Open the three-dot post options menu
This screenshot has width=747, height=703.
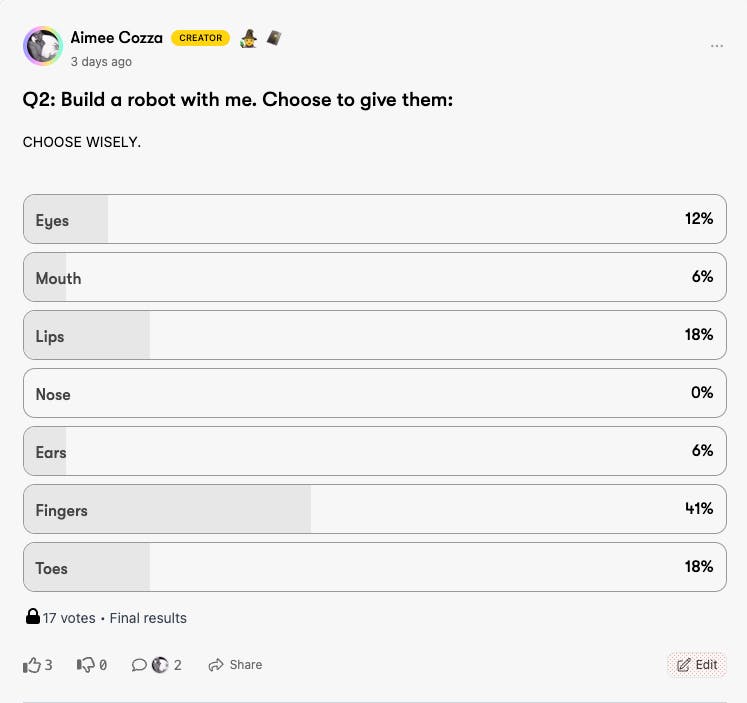tap(716, 46)
